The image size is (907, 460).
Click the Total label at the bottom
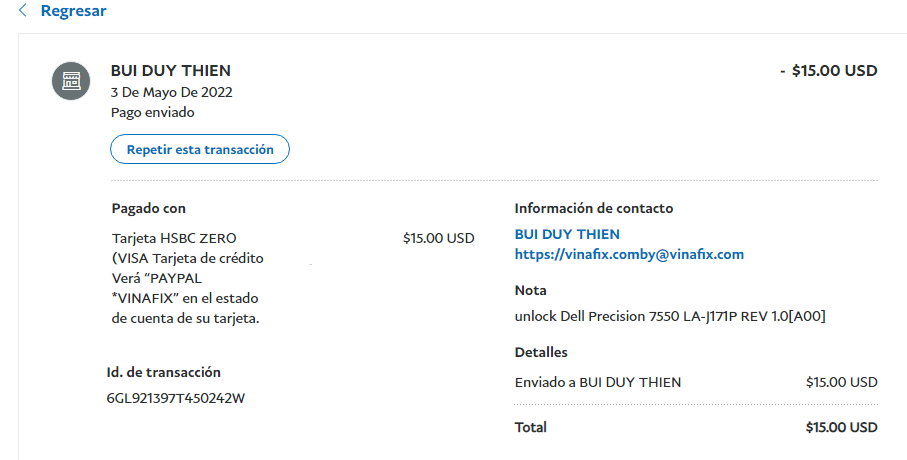tap(531, 427)
